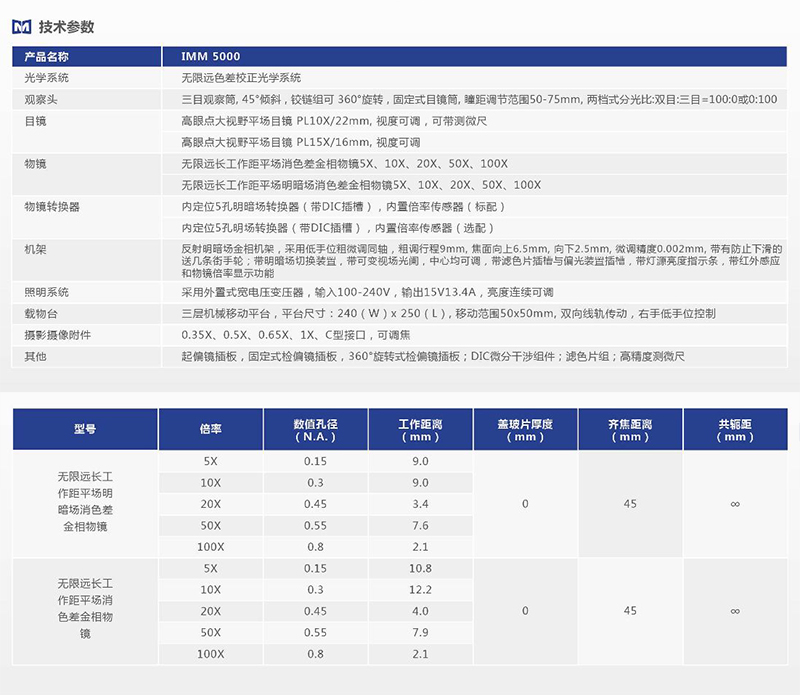Image resolution: width=800 pixels, height=695 pixels.
Task: Click the 其他 row label
Action: click(x=37, y=357)
